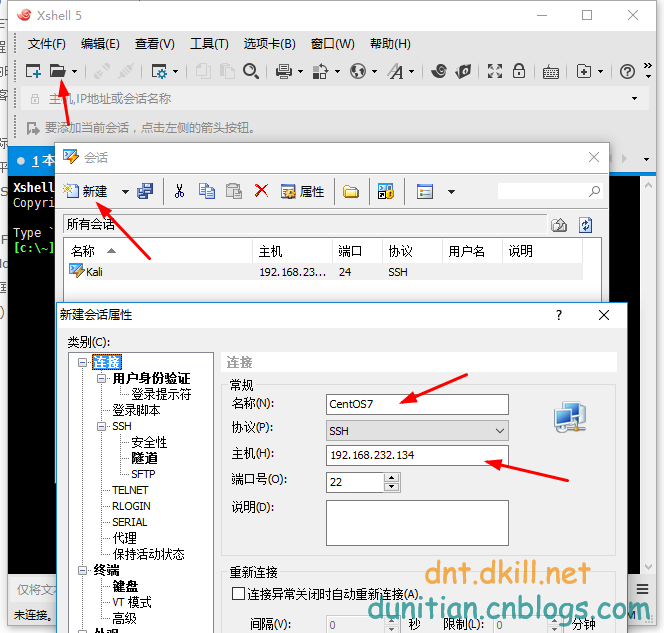This screenshot has width=664, height=633.
Task: Decrease the 端口号 port value with down arrow
Action: tap(392, 487)
